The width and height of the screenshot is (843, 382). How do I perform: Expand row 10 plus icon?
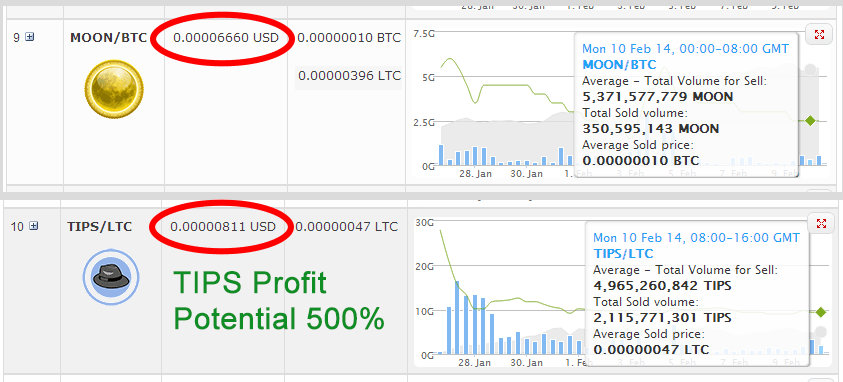click(x=34, y=226)
